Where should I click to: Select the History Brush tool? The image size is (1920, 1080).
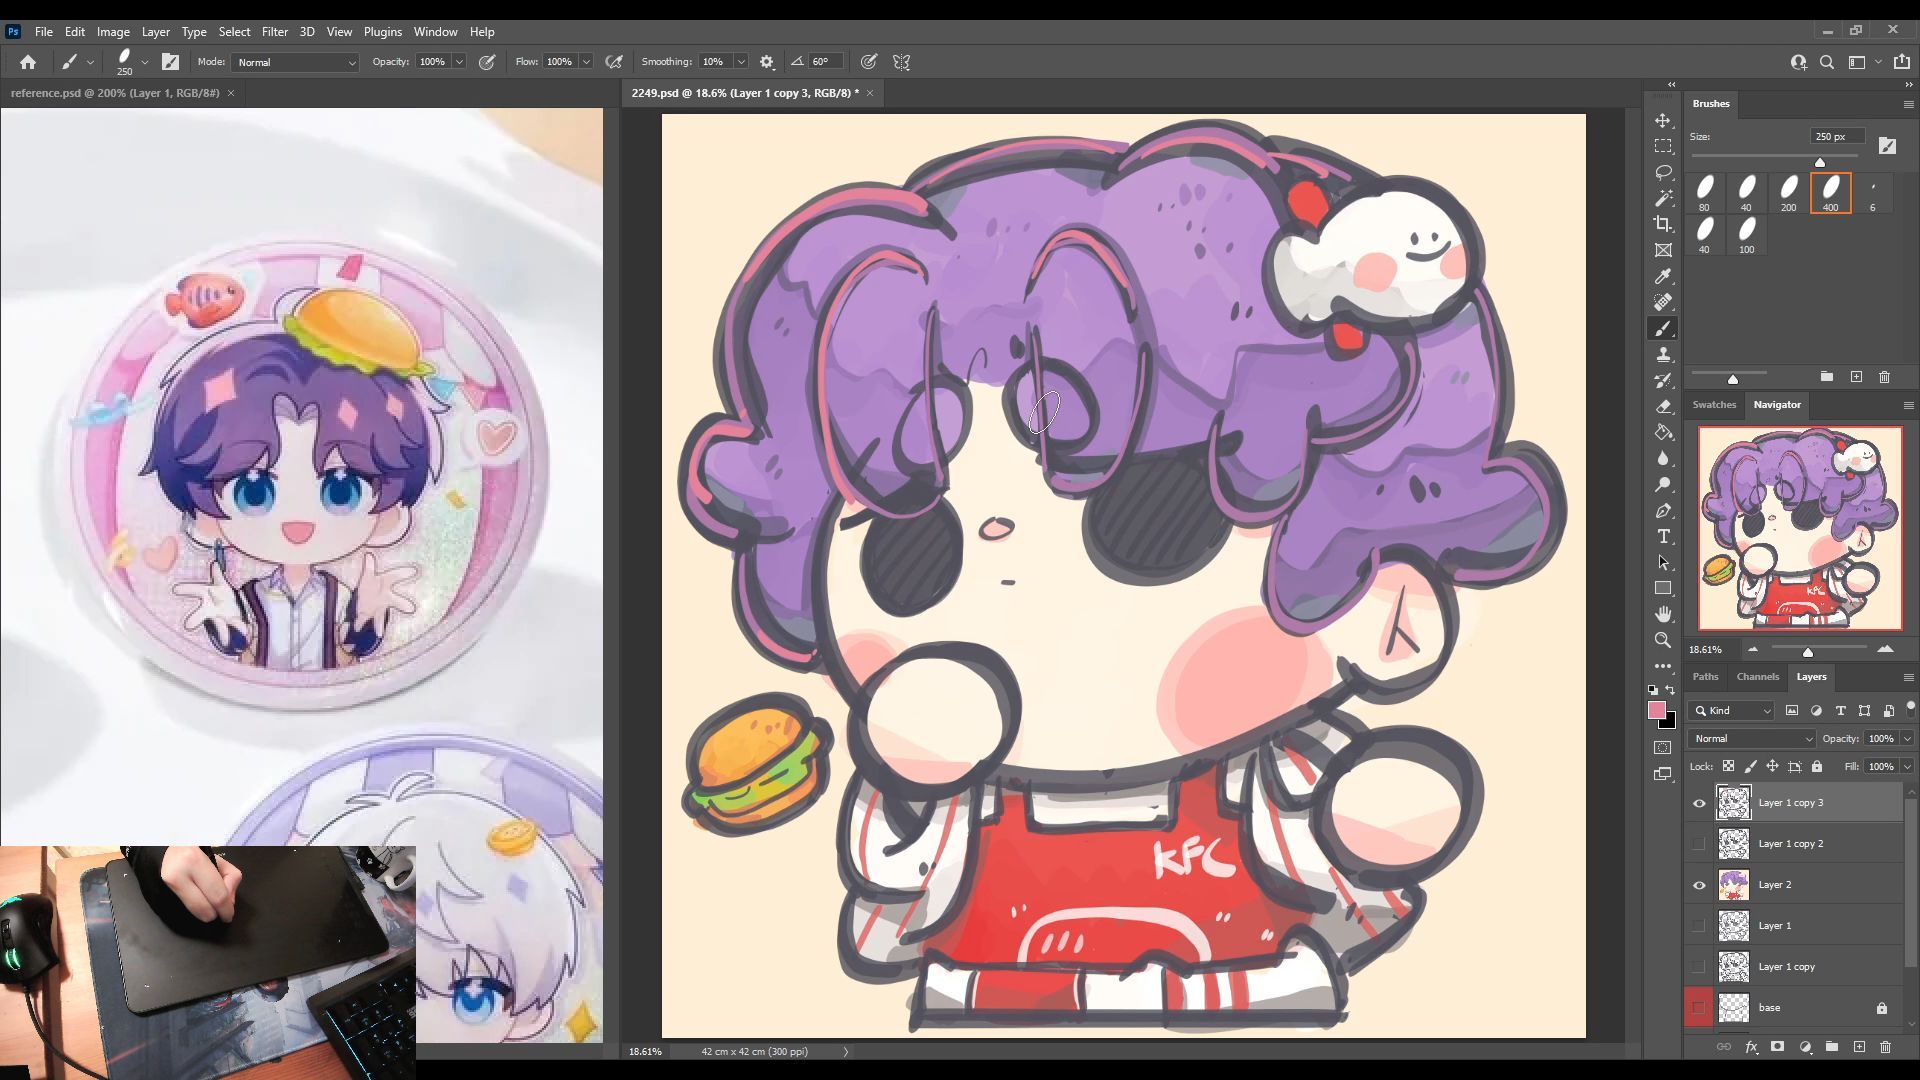[1663, 380]
